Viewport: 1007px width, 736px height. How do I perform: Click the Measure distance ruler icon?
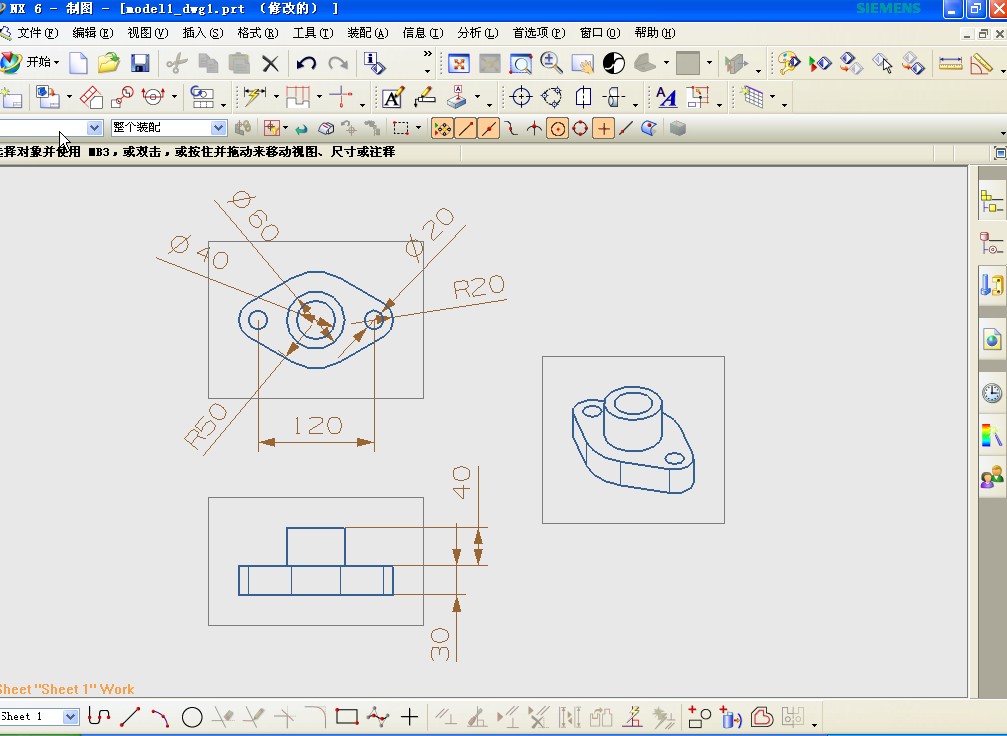click(950, 63)
